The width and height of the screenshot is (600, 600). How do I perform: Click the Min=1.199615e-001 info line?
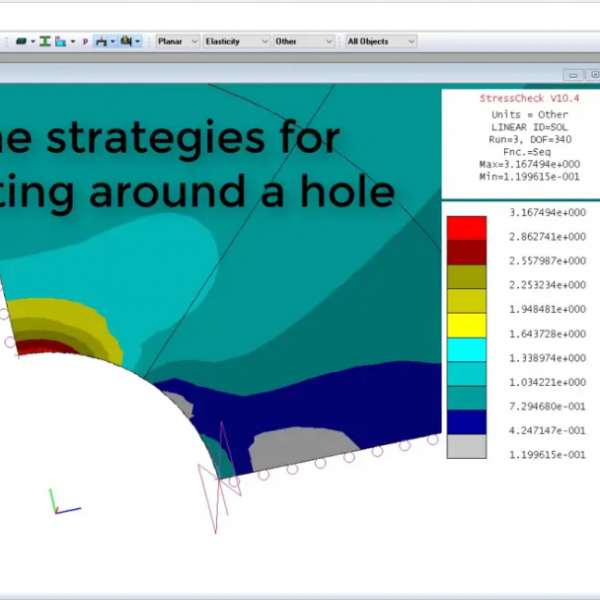(x=530, y=177)
